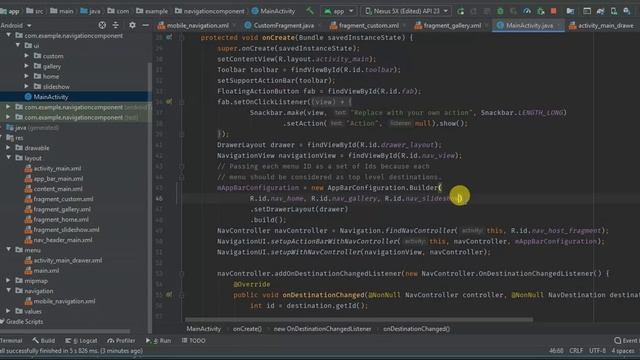Image resolution: width=640 pixels, height=360 pixels.
Task: Click the gutter icon beside onDestinationChanged line
Action: click(x=169, y=295)
